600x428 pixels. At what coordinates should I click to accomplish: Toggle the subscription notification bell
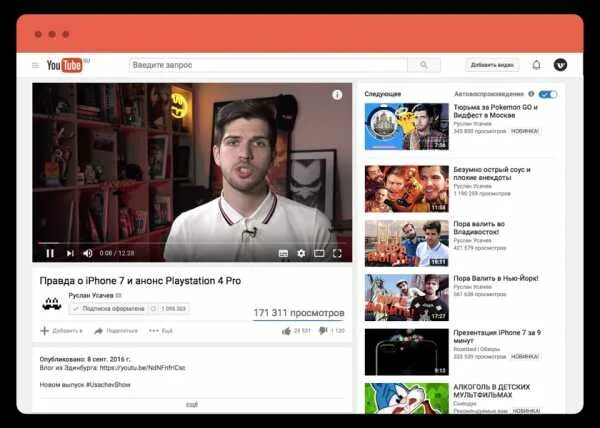(x=153, y=309)
